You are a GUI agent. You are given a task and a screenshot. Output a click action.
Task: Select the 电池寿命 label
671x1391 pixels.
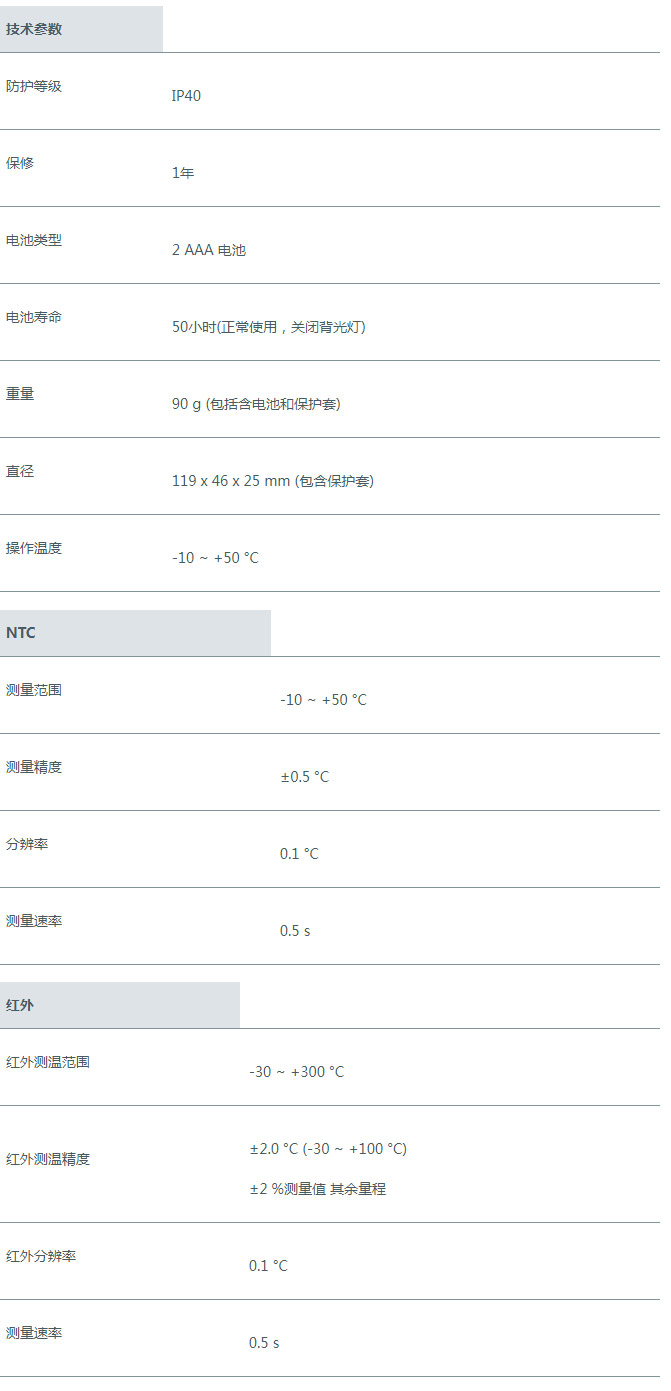click(x=34, y=317)
